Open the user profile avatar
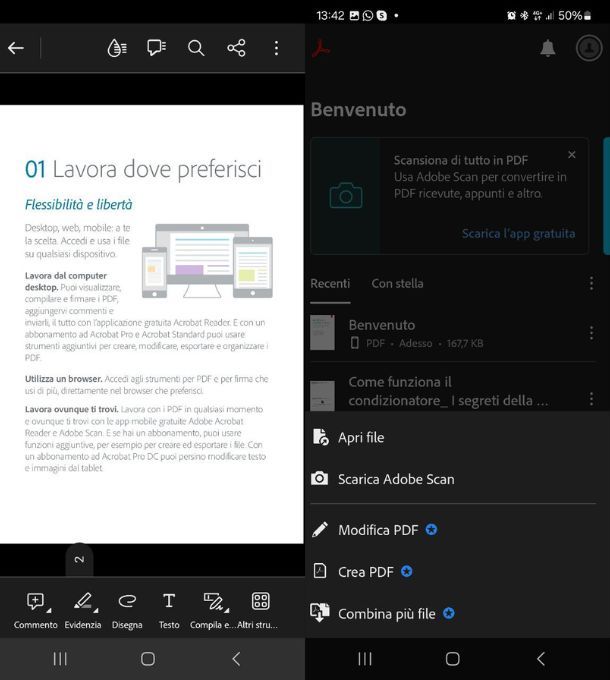 589,48
